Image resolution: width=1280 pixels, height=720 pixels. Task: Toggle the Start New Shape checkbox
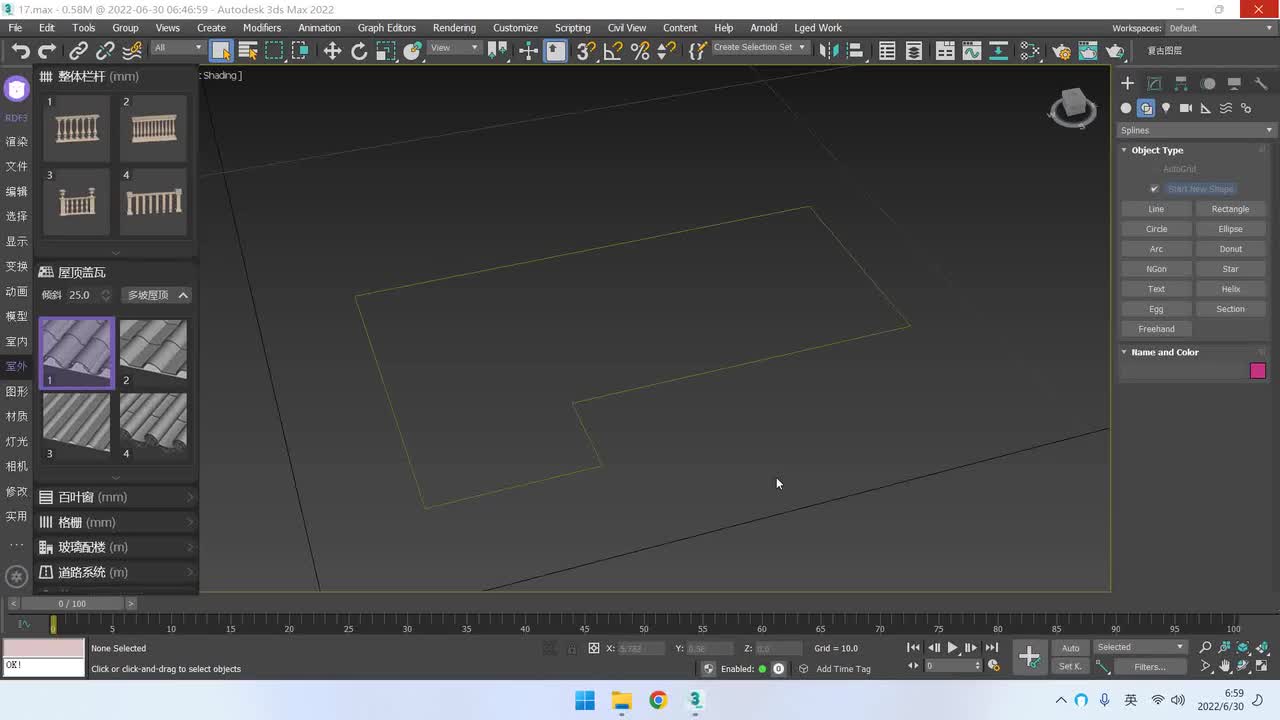point(1154,189)
